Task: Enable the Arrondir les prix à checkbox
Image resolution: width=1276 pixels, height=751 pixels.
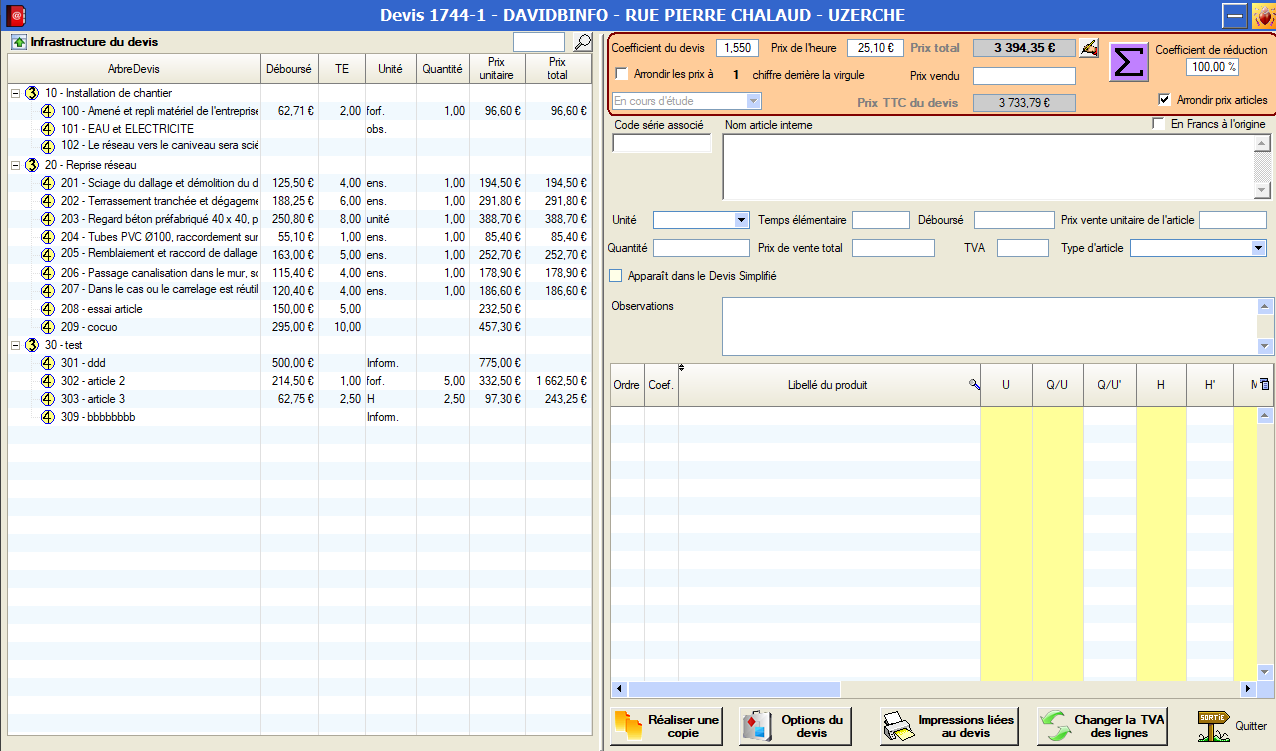Action: point(622,74)
